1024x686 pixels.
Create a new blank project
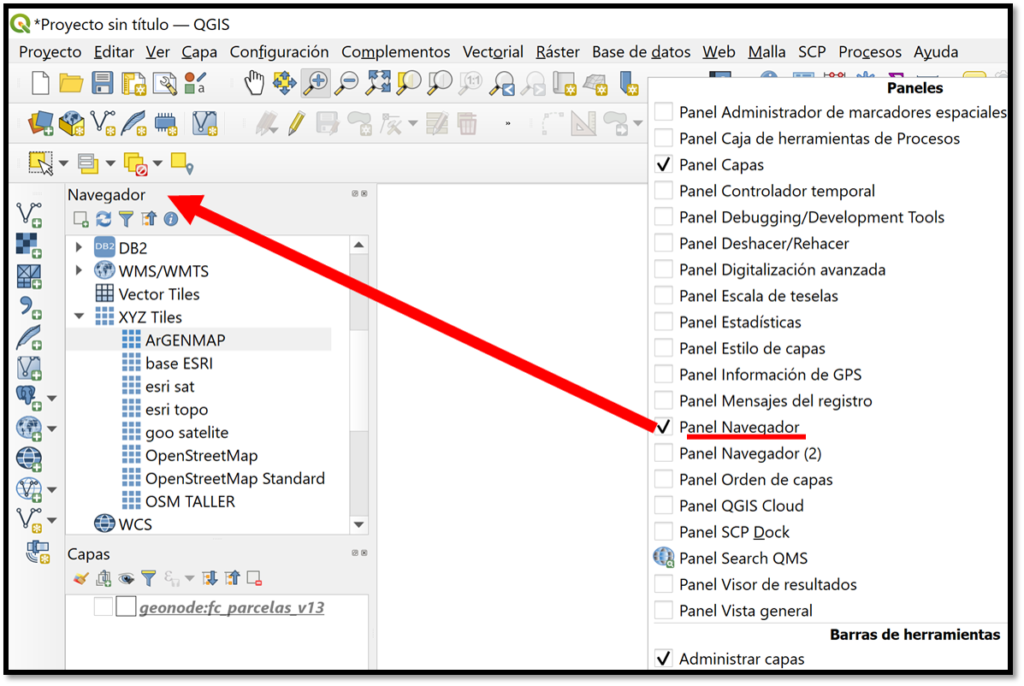40,84
